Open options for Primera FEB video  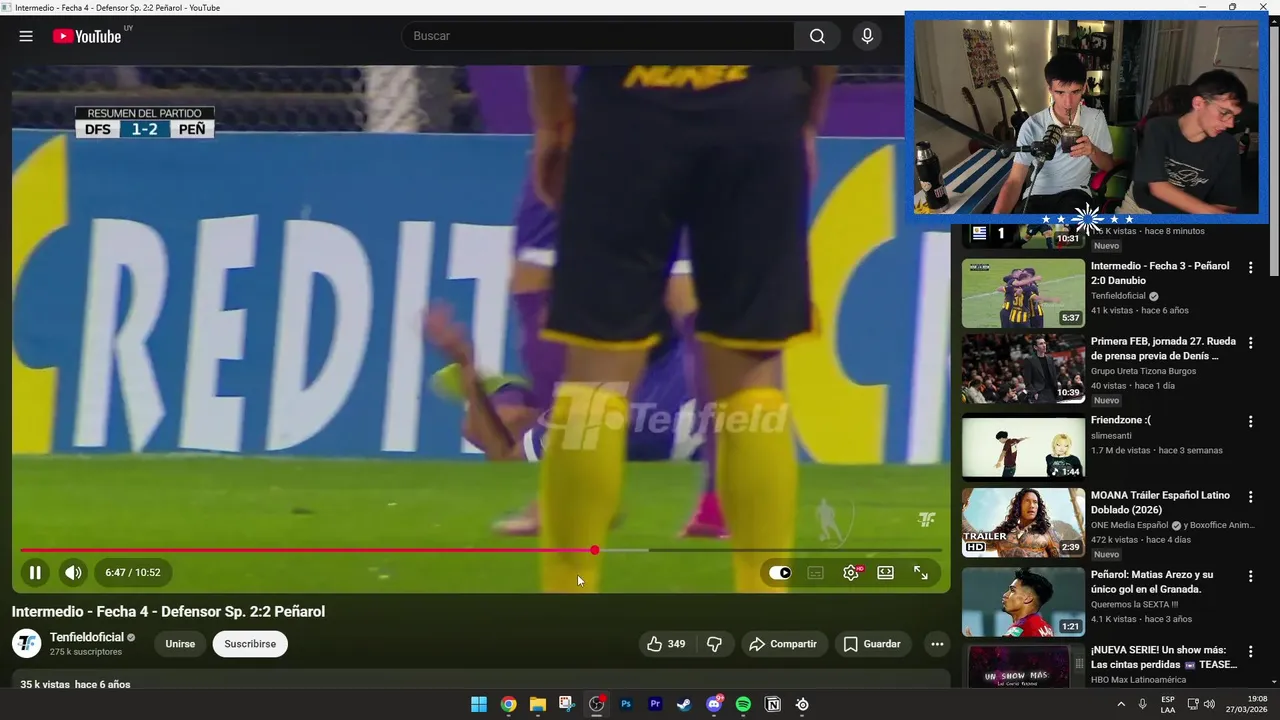(x=1250, y=342)
